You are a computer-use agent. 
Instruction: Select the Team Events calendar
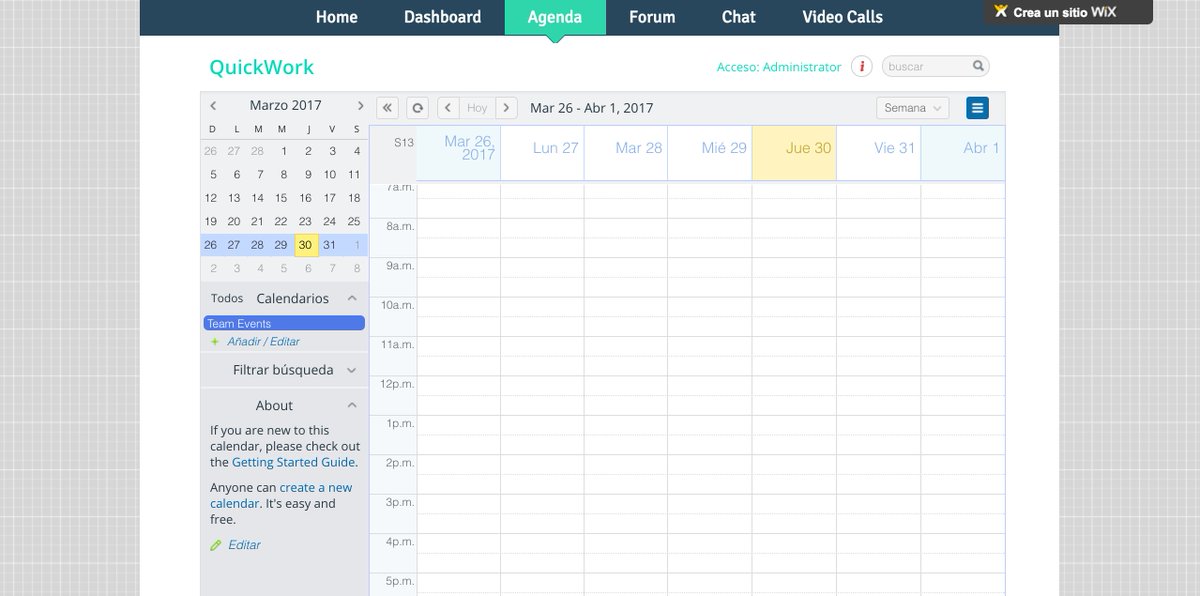[283, 322]
